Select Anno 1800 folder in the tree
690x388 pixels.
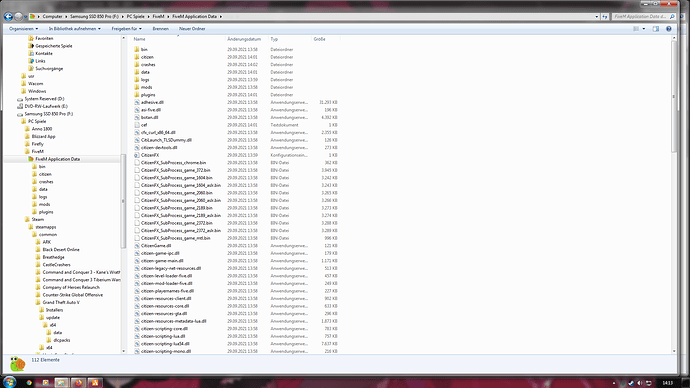[42, 129]
